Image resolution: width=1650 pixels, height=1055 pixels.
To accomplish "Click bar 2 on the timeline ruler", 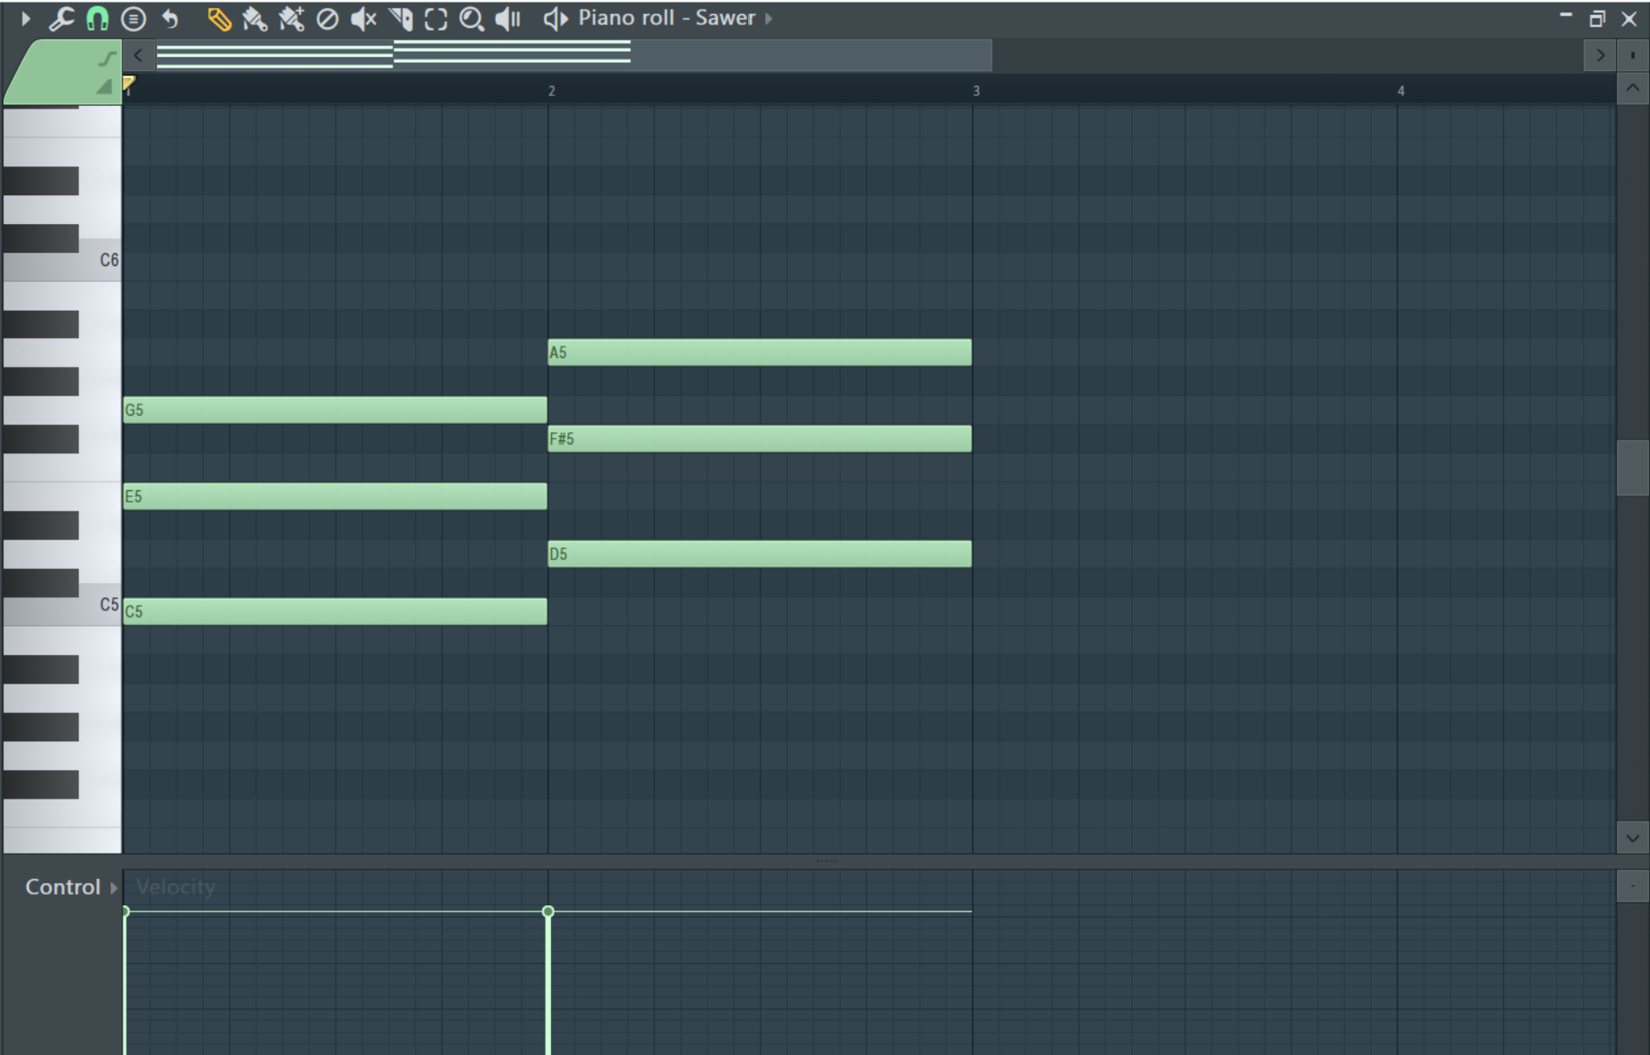I will (x=551, y=91).
